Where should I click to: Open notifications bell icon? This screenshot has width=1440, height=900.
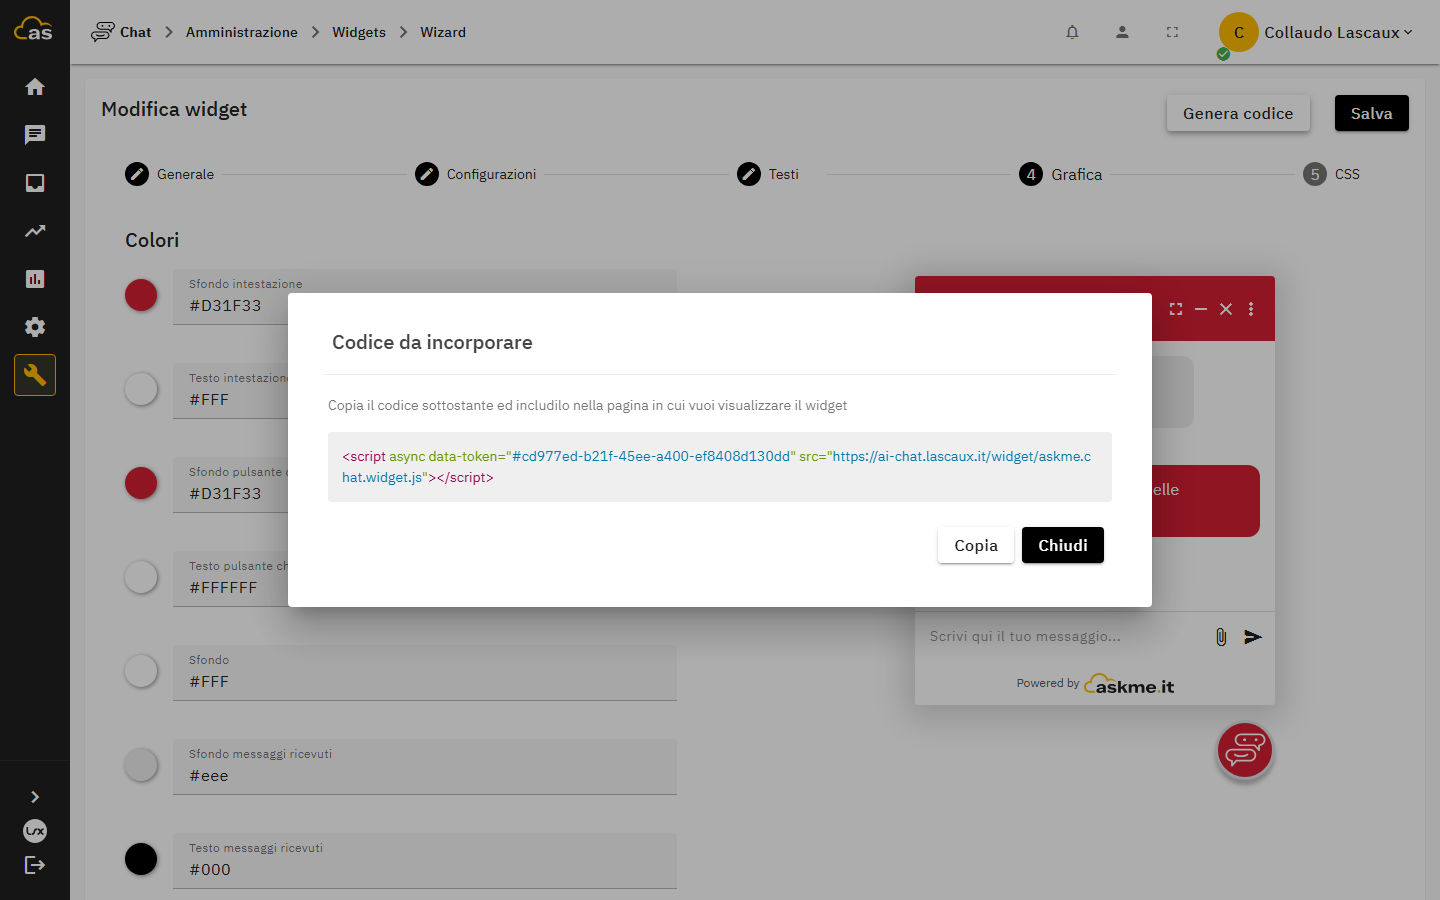tap(1072, 32)
